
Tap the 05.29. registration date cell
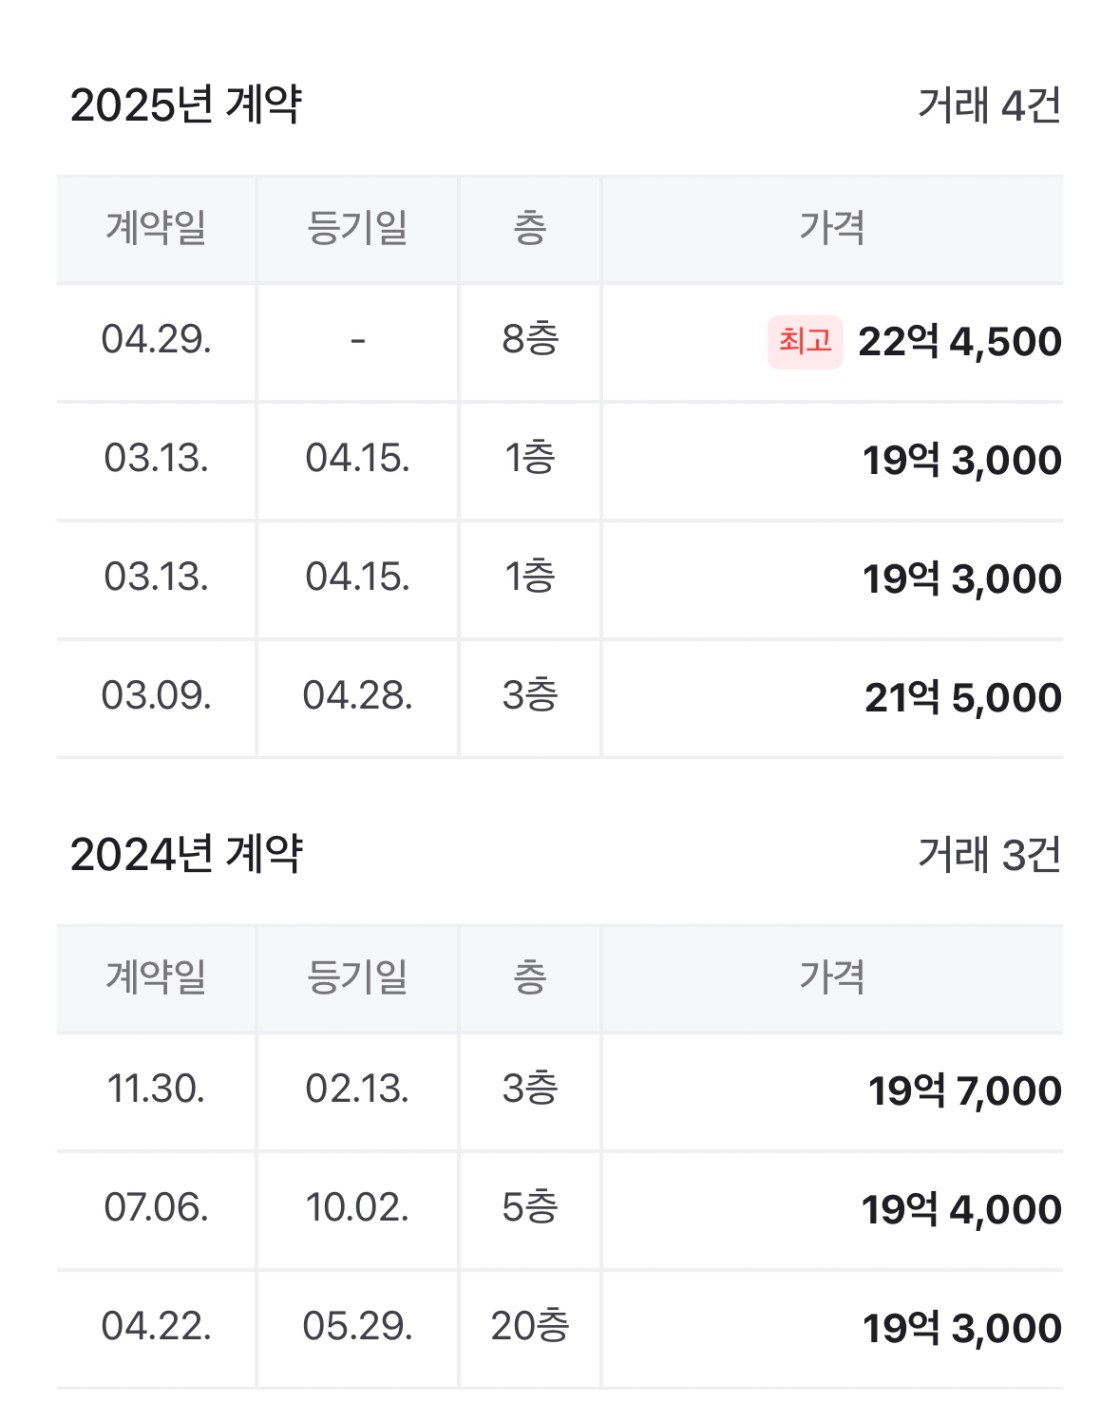[x=358, y=1327]
